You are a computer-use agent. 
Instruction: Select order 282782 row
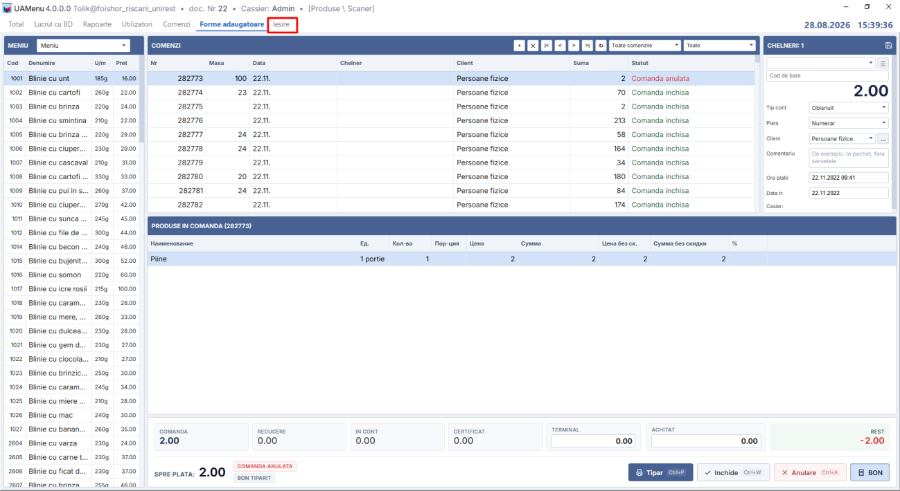click(451, 204)
